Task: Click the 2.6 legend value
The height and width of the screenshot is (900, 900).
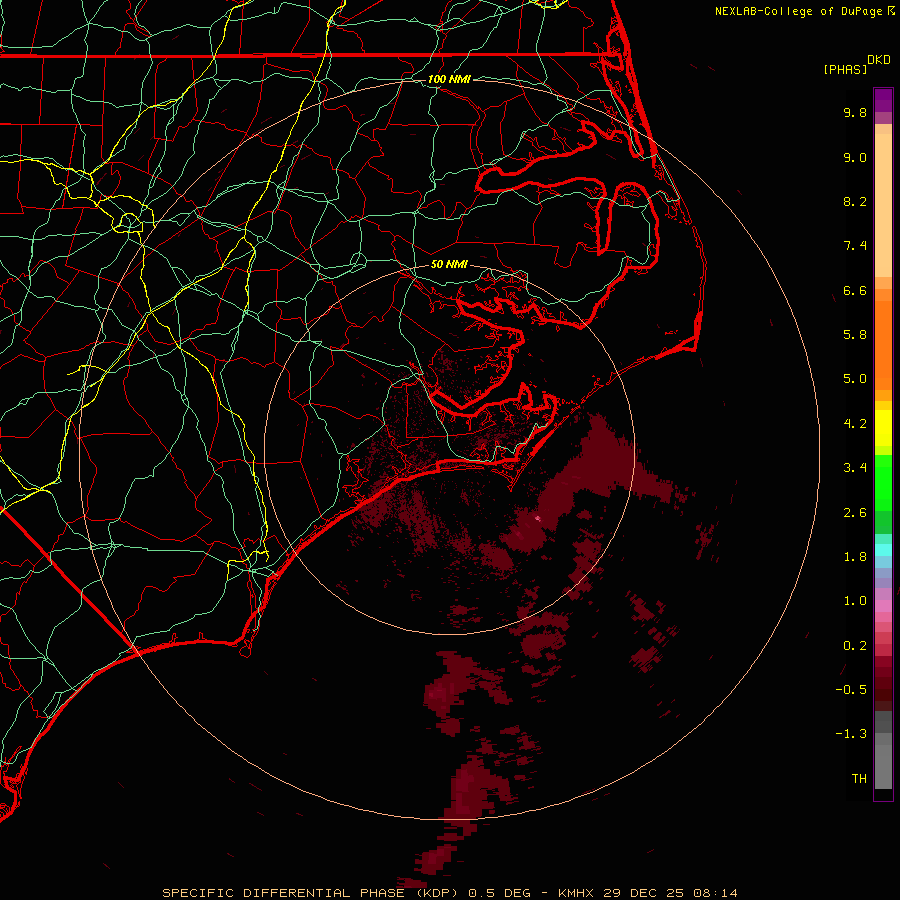Action: [855, 513]
